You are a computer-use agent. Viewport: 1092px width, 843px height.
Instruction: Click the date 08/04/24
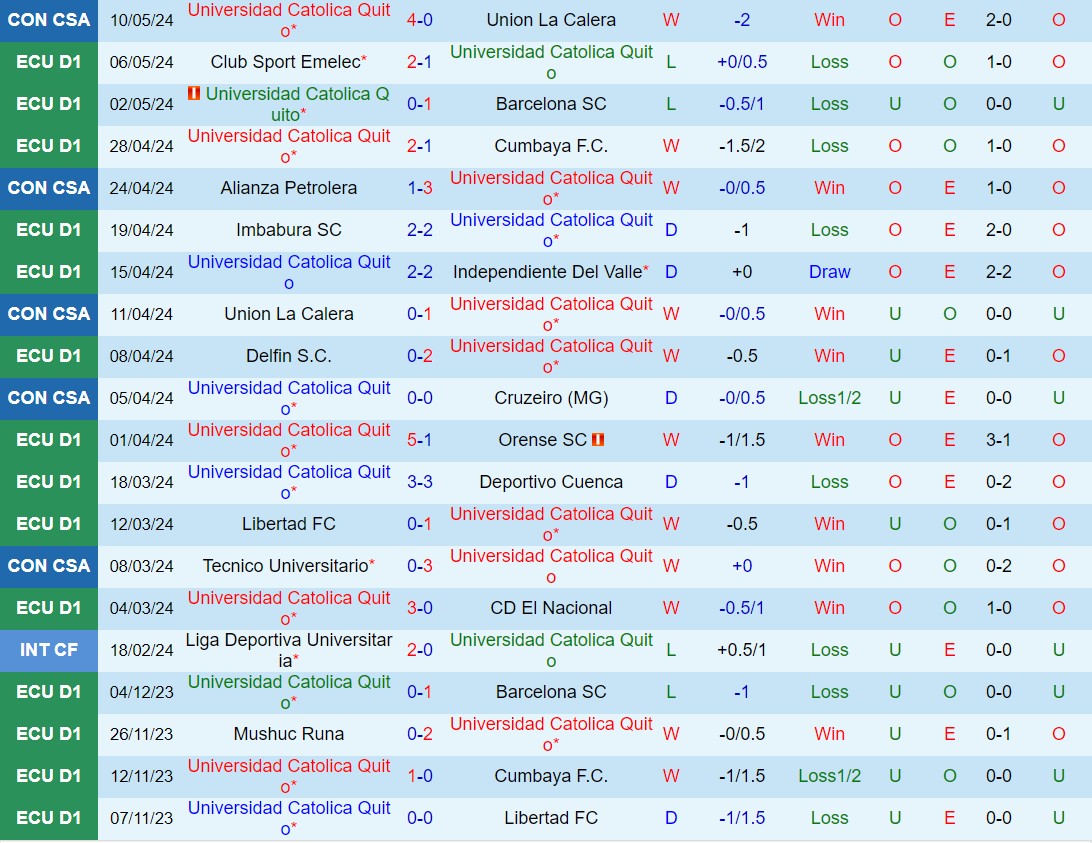click(x=141, y=356)
